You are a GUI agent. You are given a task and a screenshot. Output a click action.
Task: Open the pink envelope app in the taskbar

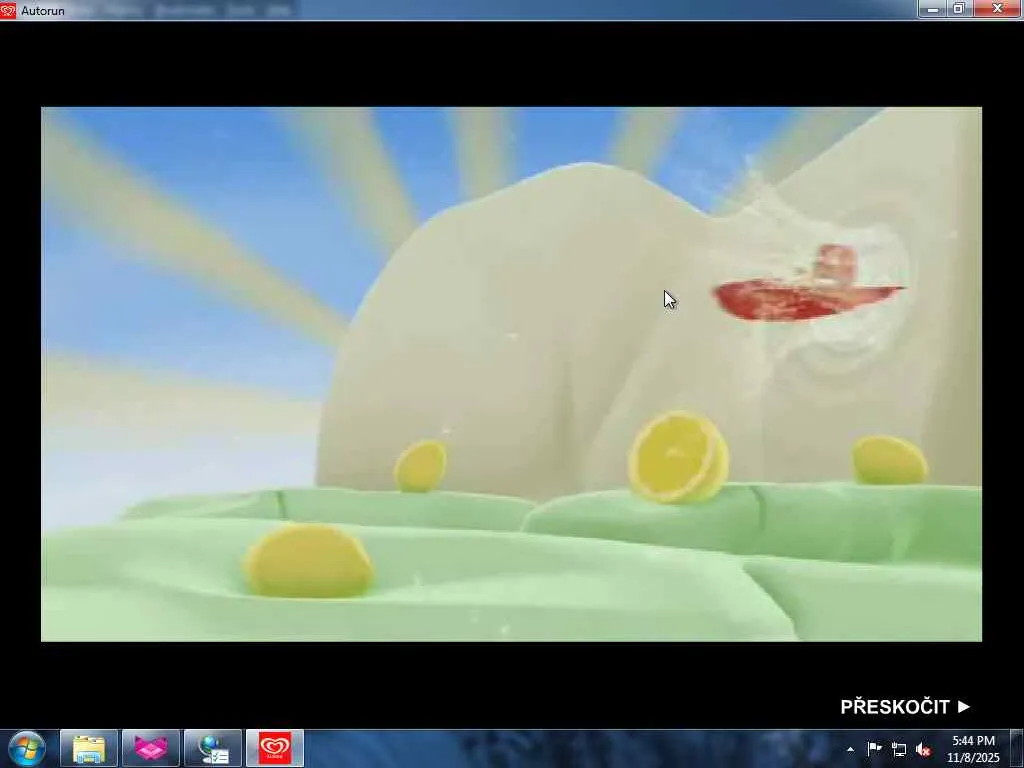point(151,748)
